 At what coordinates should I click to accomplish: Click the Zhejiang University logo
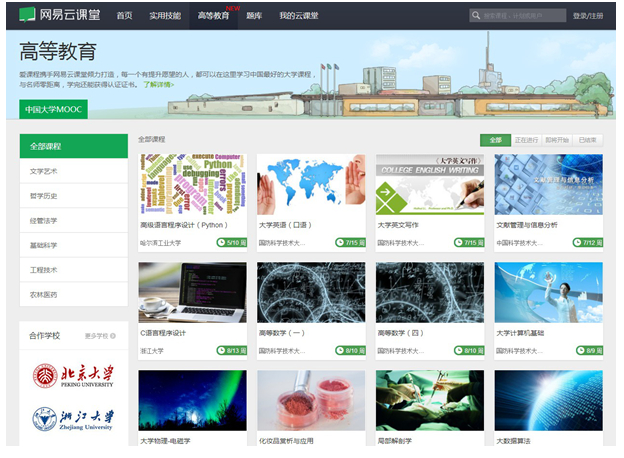coord(73,419)
